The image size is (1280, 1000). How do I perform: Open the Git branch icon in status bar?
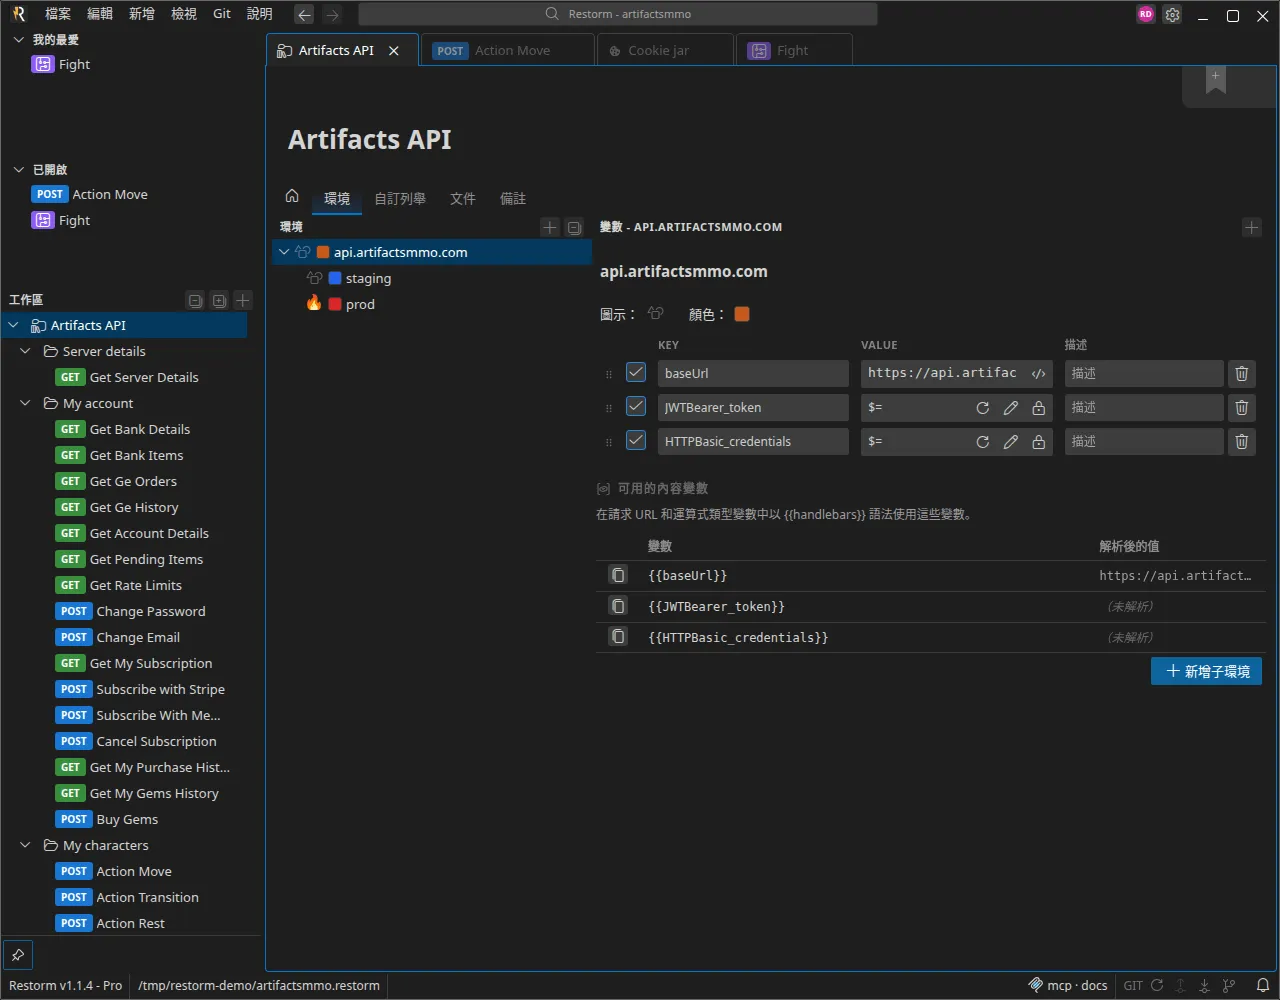point(1229,986)
